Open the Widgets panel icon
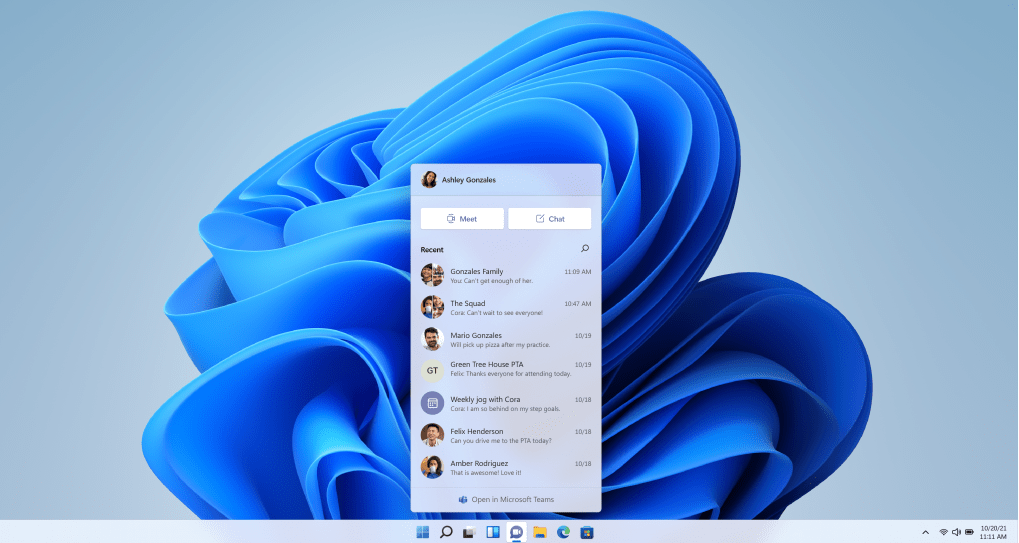The height and width of the screenshot is (543, 1019). click(493, 532)
